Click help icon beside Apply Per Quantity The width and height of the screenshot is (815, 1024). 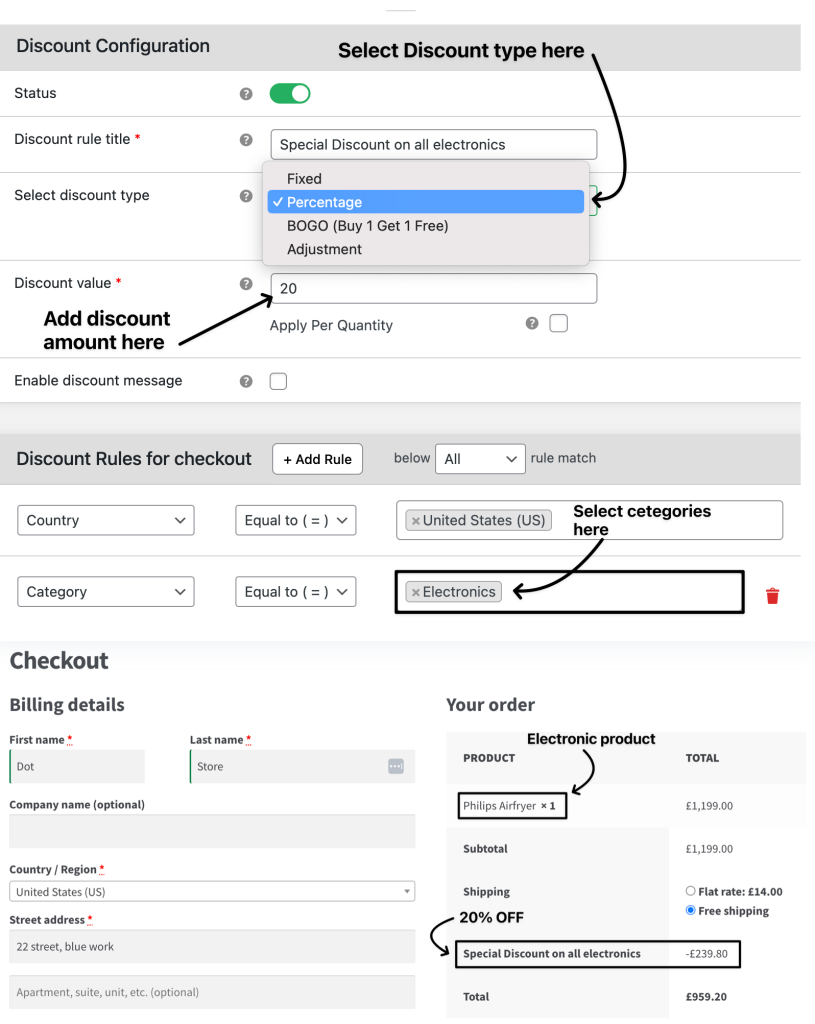click(x=532, y=323)
